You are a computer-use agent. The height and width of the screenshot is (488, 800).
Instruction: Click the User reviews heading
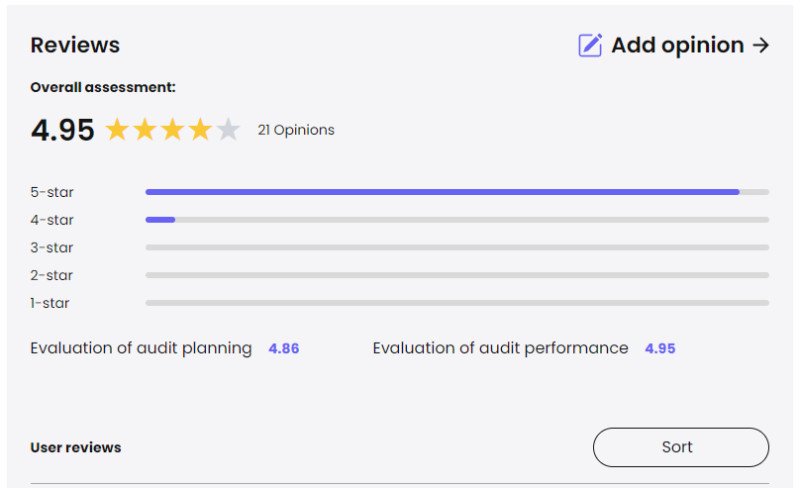click(x=76, y=447)
